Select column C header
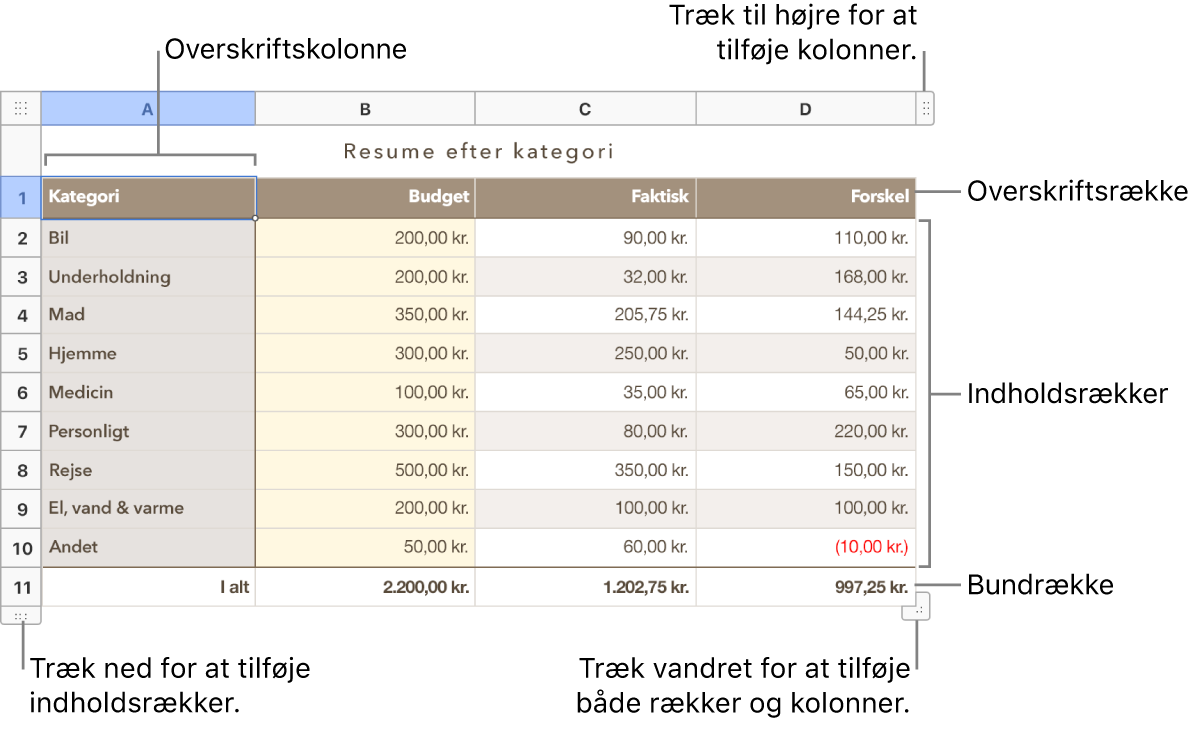Viewport: 1199px width, 729px height. click(585, 109)
